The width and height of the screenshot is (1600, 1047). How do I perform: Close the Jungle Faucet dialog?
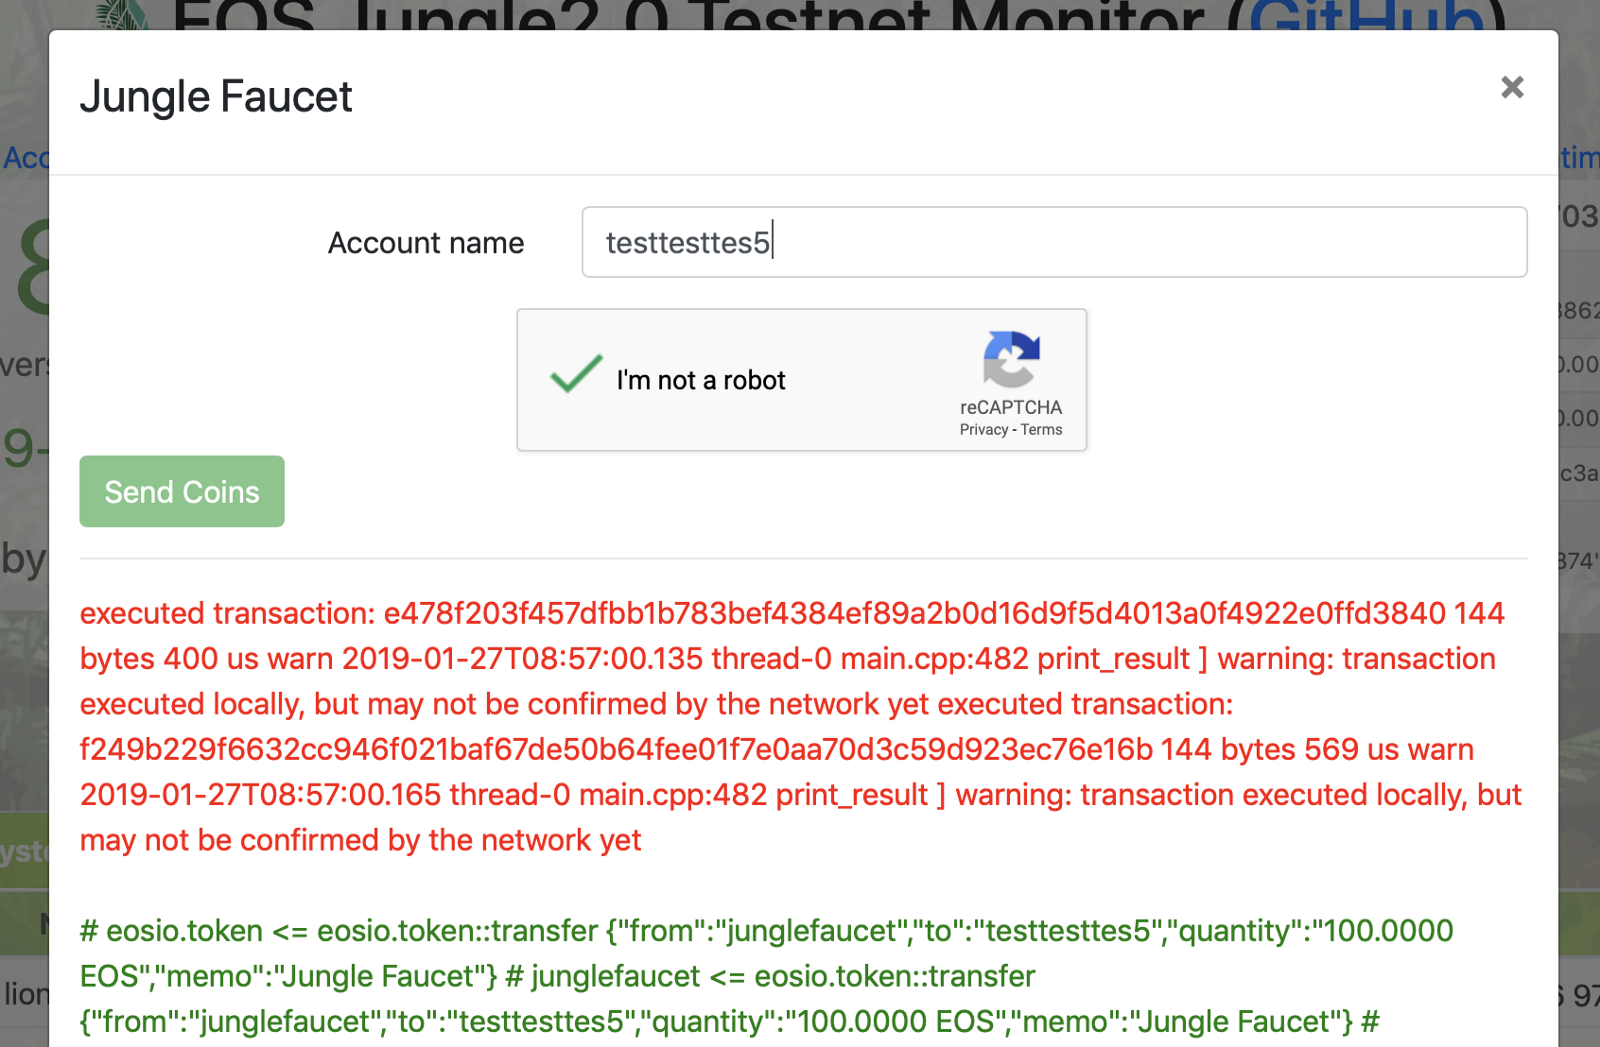click(1512, 88)
